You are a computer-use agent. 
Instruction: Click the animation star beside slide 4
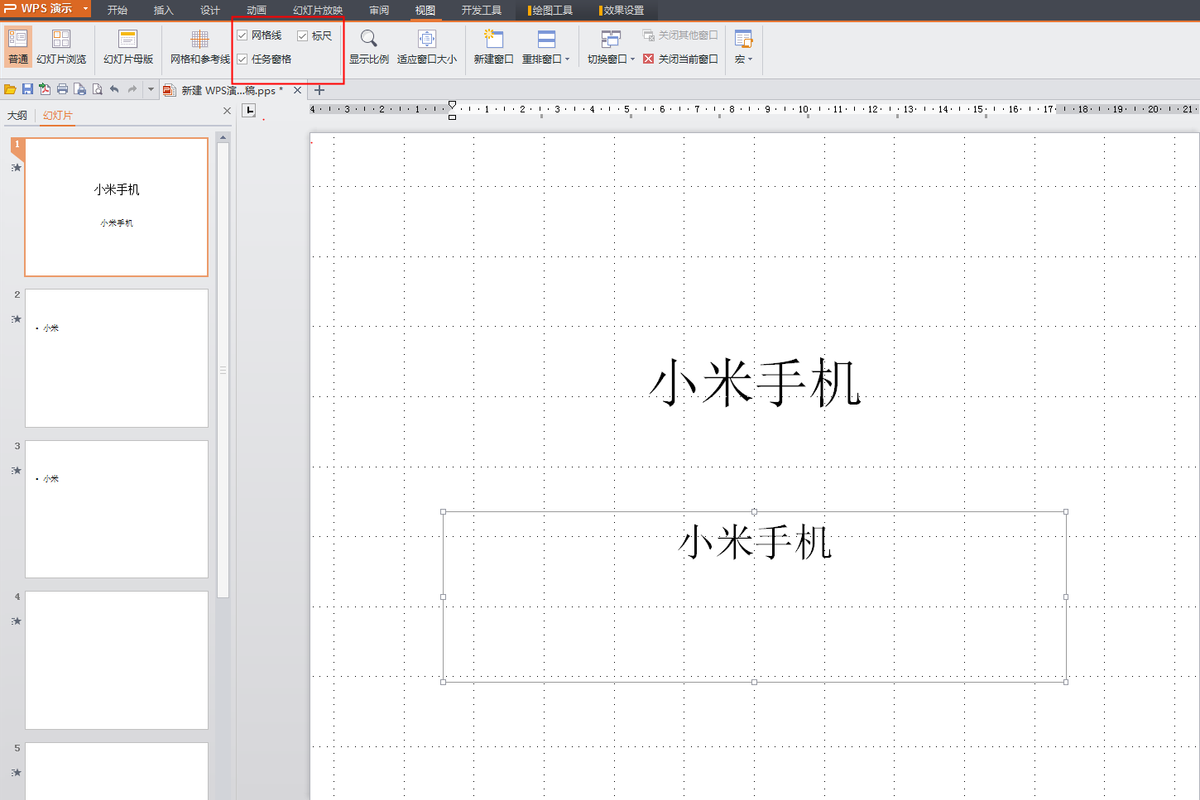click(x=16, y=620)
